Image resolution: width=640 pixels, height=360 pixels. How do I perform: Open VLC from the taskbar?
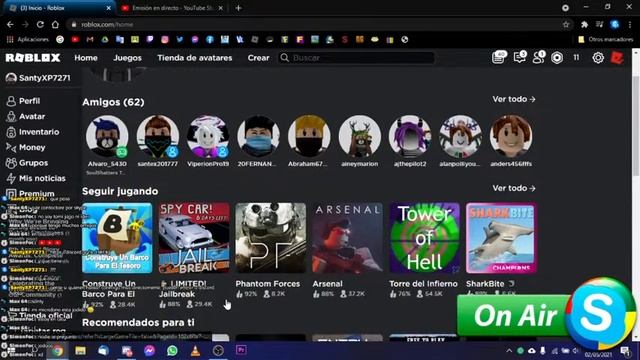(195, 351)
